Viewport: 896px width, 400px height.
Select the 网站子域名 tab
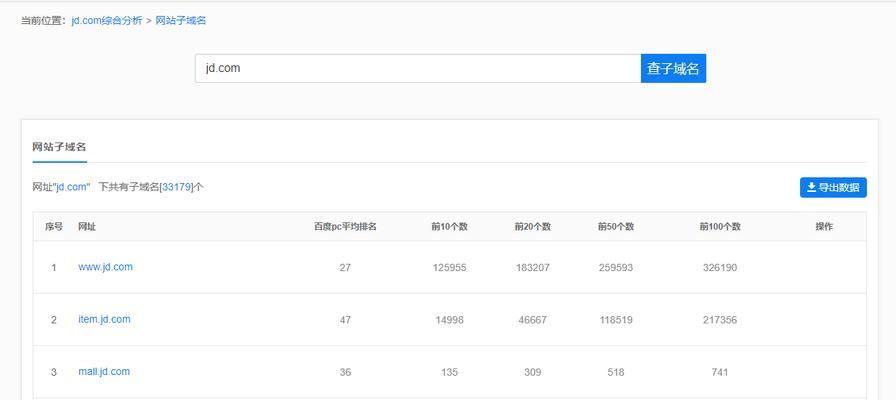(59, 147)
